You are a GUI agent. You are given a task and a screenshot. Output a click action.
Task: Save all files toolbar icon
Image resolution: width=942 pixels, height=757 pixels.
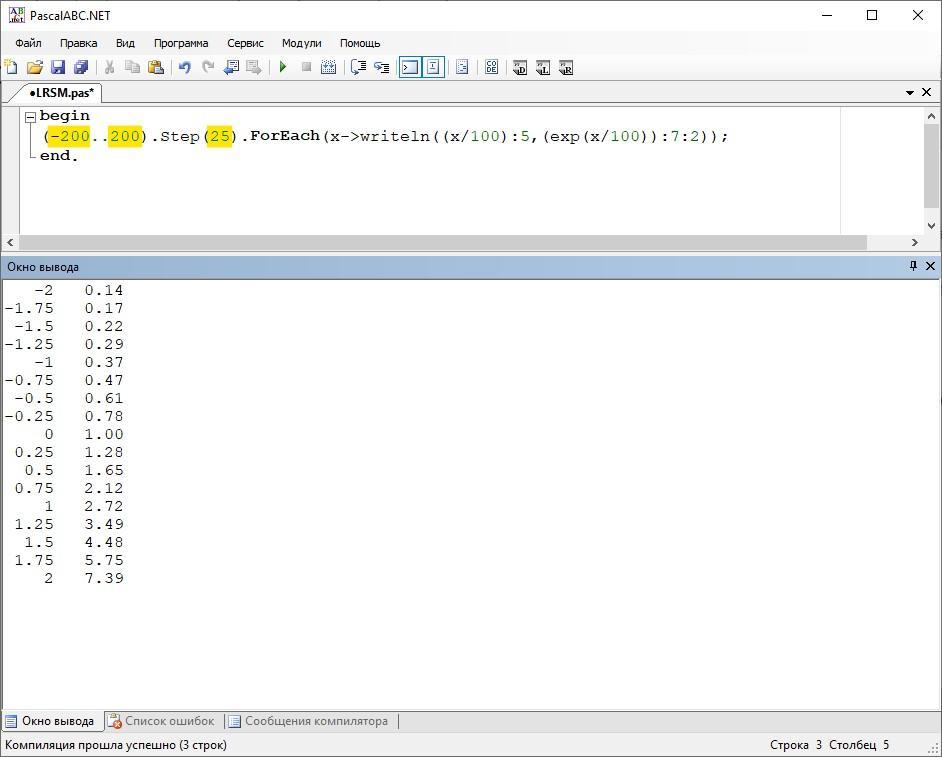pyautogui.click(x=81, y=67)
